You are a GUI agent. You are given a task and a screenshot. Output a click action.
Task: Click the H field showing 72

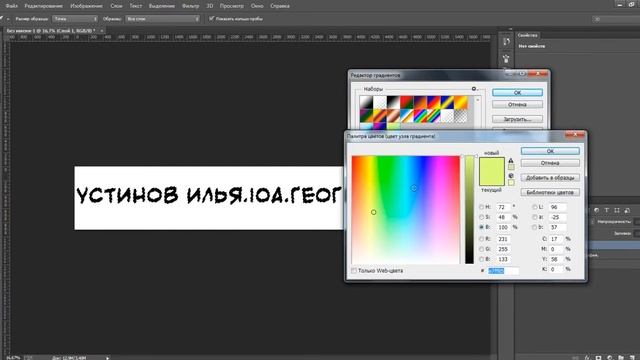[504, 207]
